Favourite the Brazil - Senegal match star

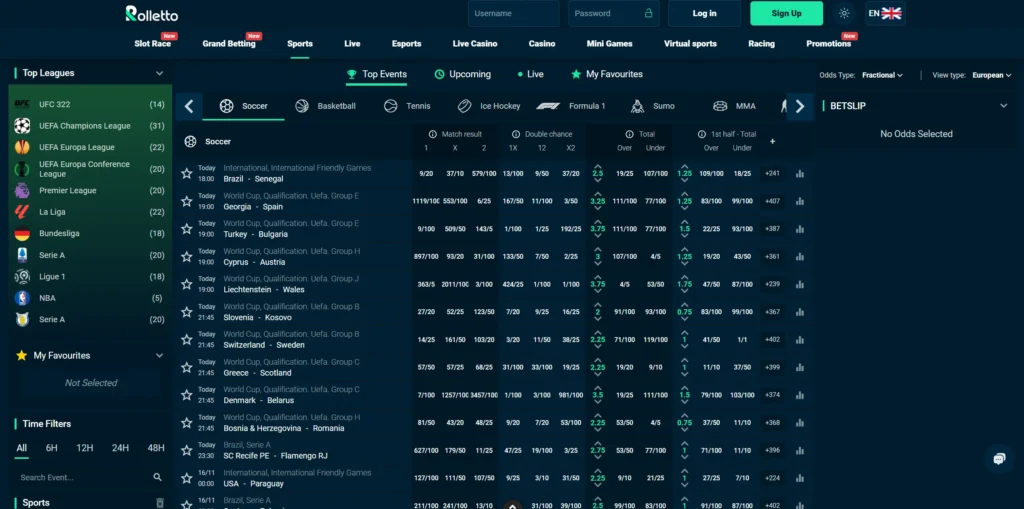pos(186,173)
